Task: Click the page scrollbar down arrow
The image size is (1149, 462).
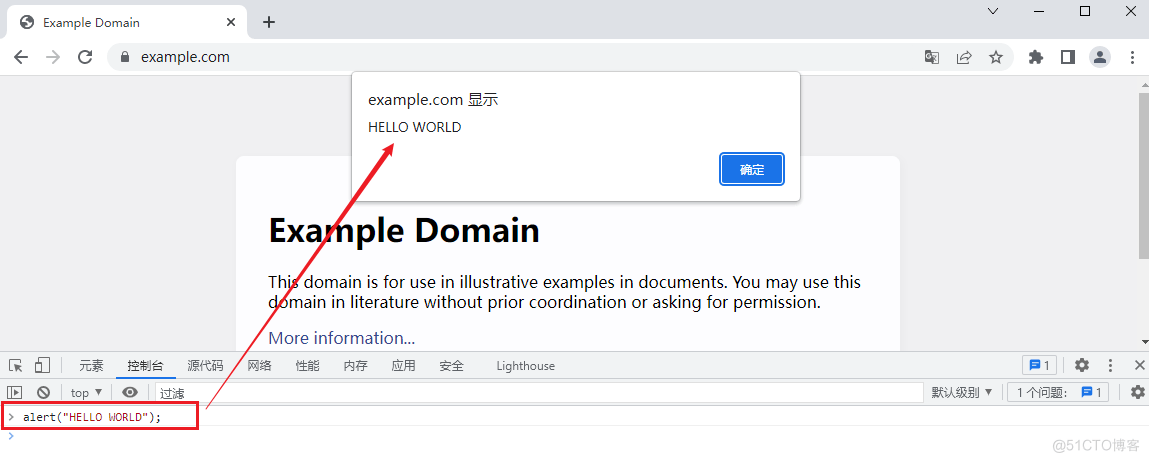Action: pyautogui.click(x=1144, y=342)
